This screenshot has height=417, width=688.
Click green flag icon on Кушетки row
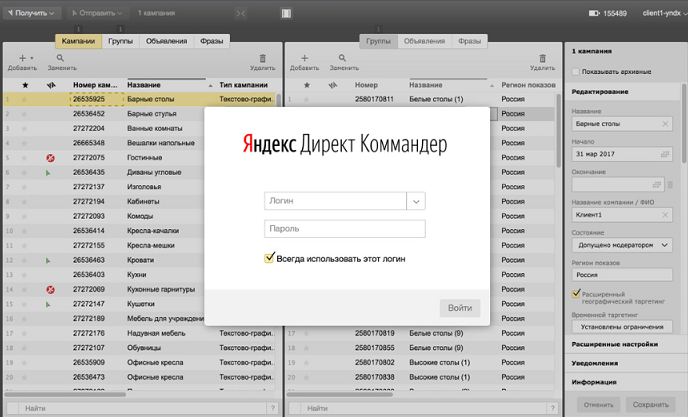click(x=48, y=304)
